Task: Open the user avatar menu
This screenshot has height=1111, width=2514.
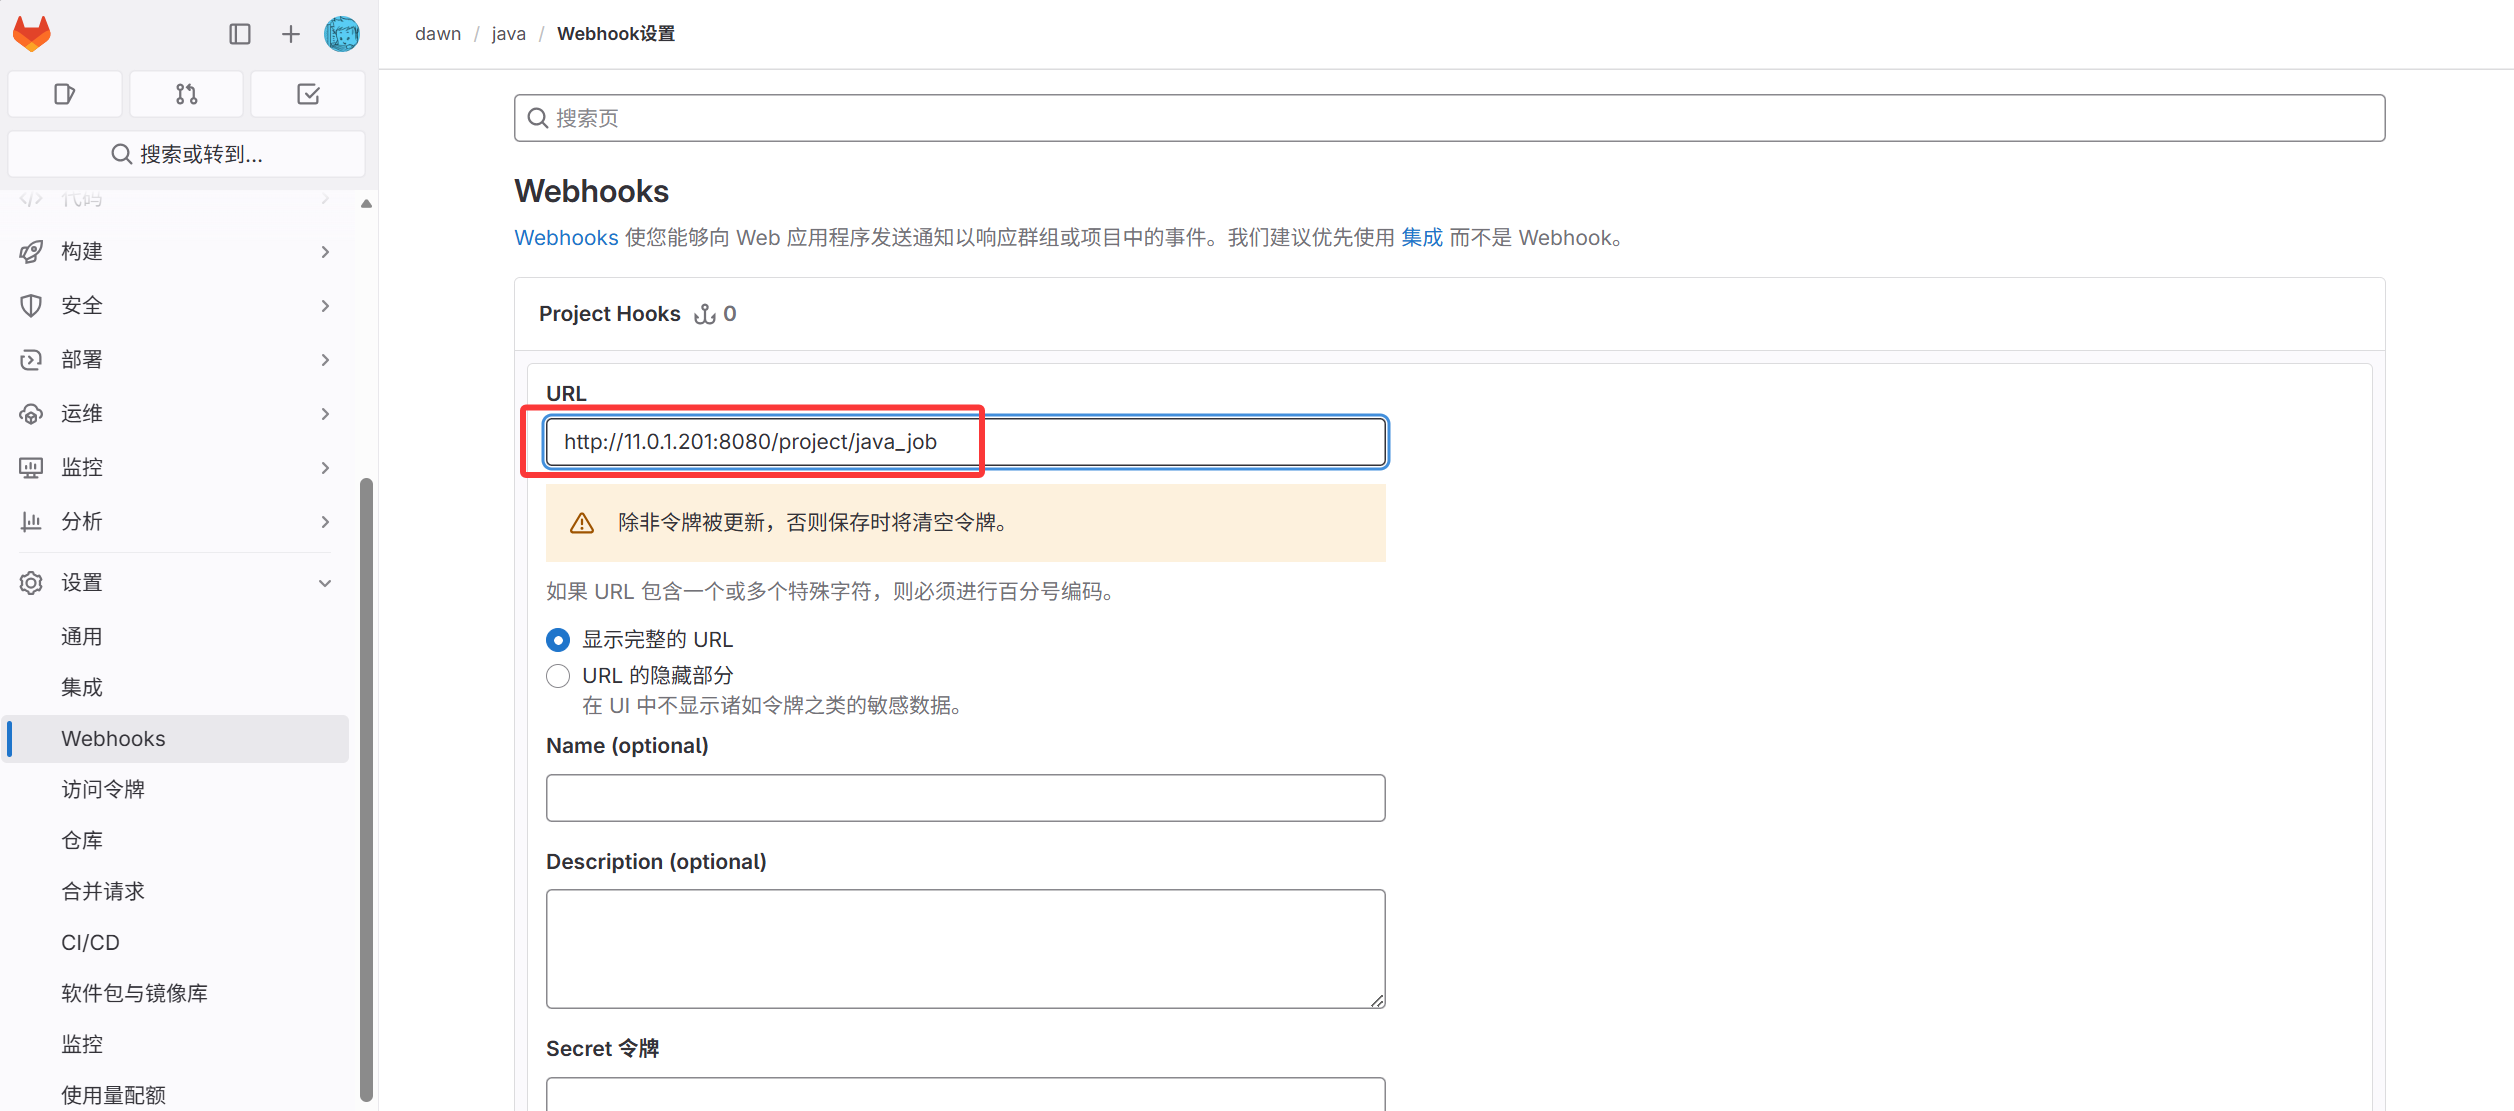Action: click(x=342, y=34)
